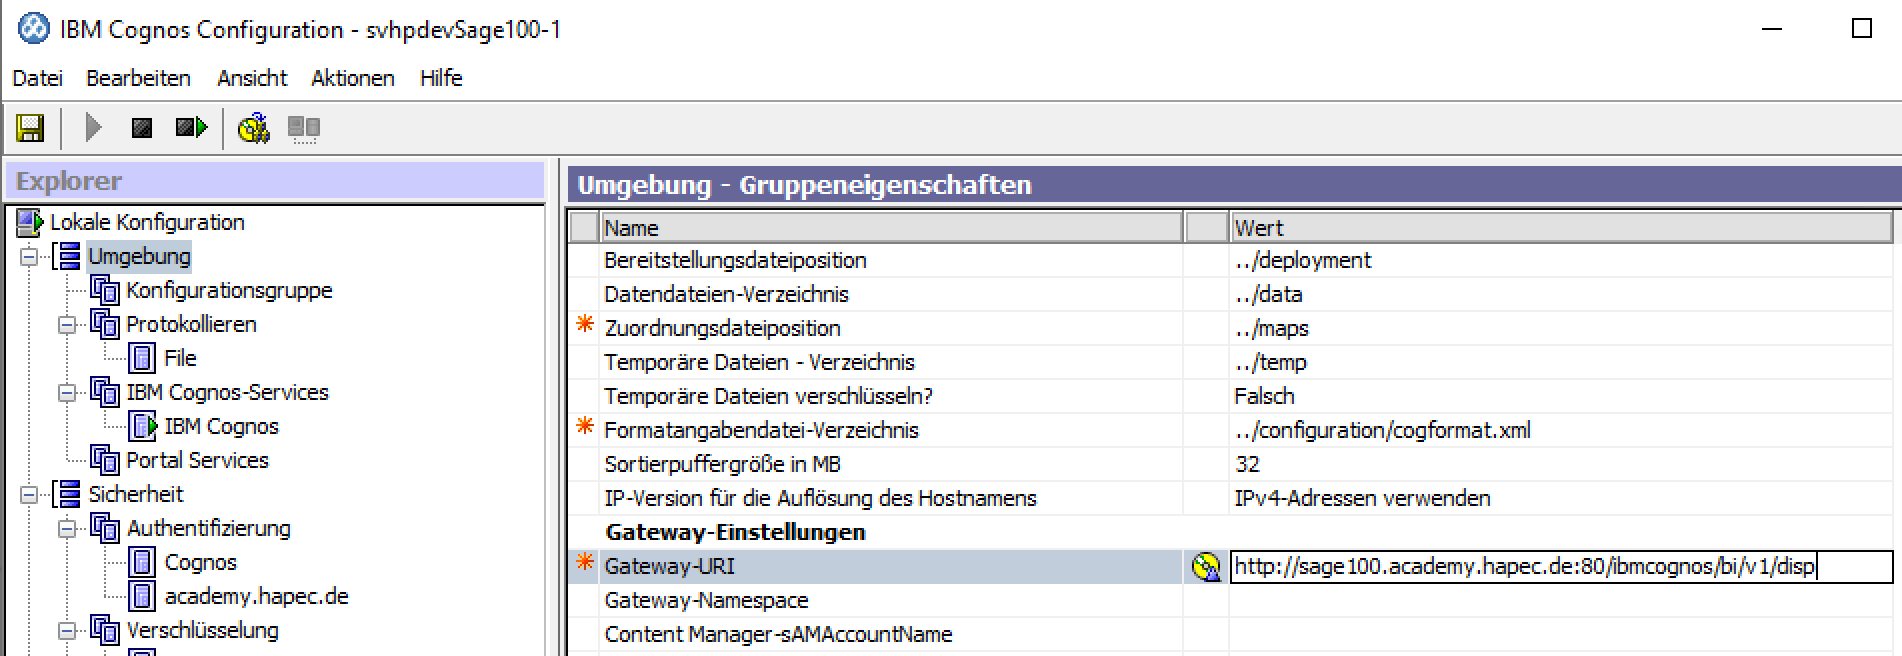Click the Restart service toolbar icon

coord(190,128)
